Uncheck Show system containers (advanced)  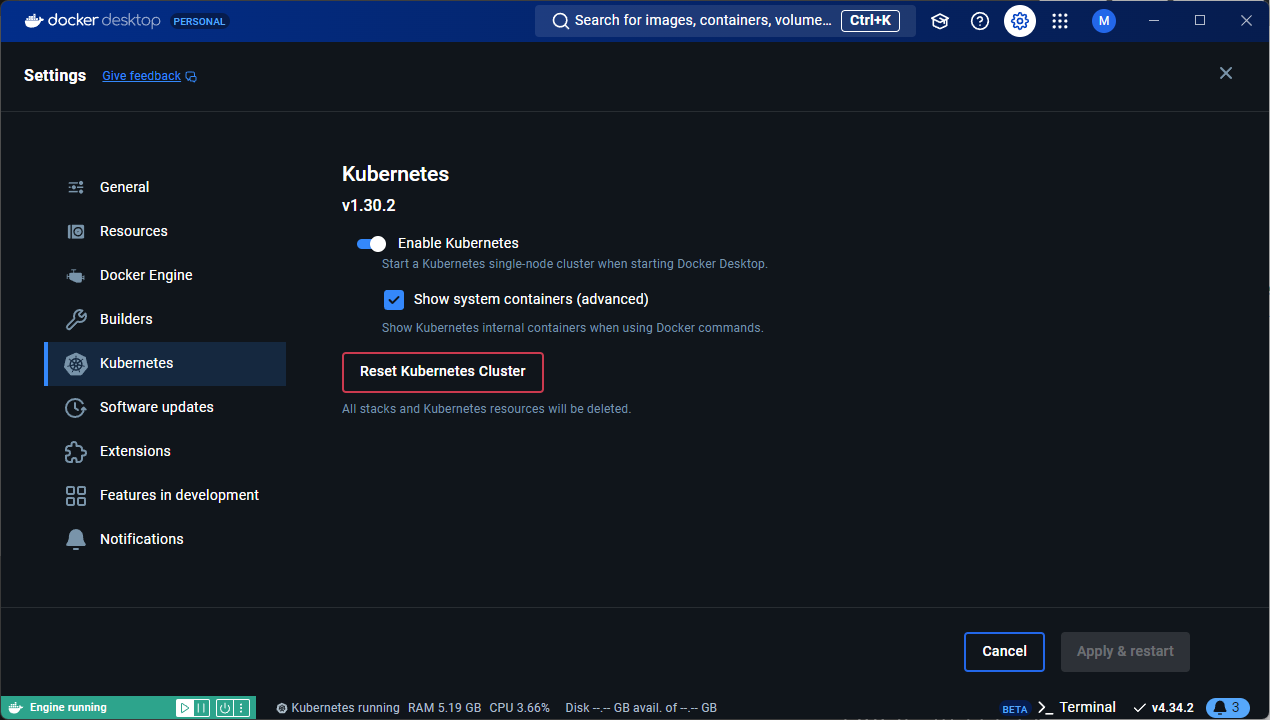[394, 299]
